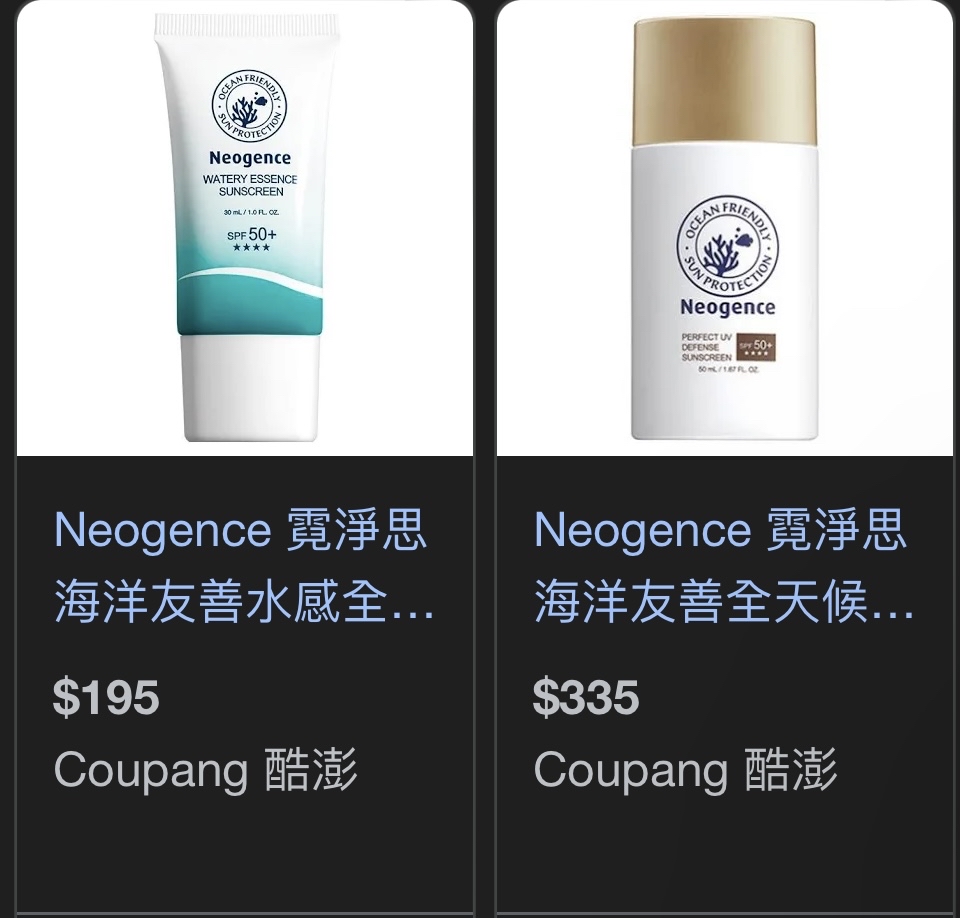The width and height of the screenshot is (960, 918).
Task: Click Coupang 酷澎 under the $195 item
Action: point(205,770)
